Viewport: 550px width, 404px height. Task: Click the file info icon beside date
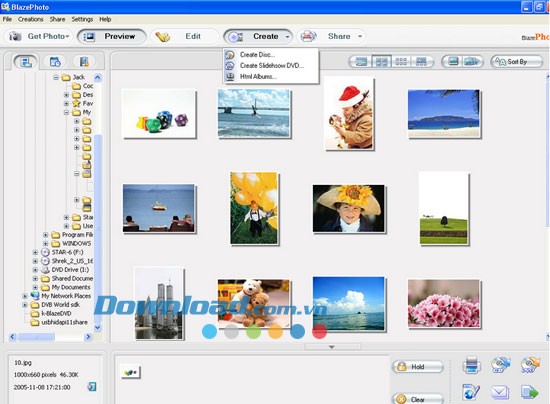tap(92, 387)
